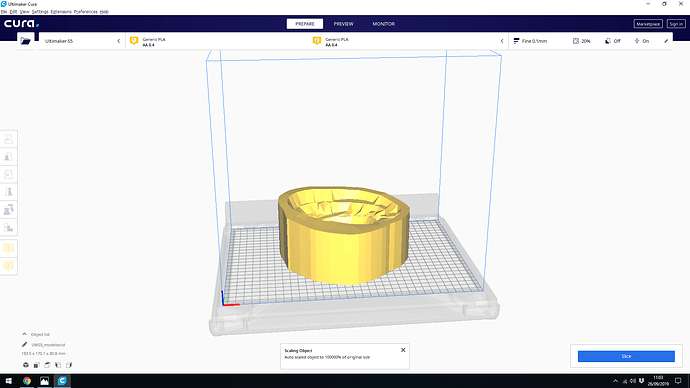Open file via folder icon
Viewport: 690px width, 388px height.
coord(26,41)
